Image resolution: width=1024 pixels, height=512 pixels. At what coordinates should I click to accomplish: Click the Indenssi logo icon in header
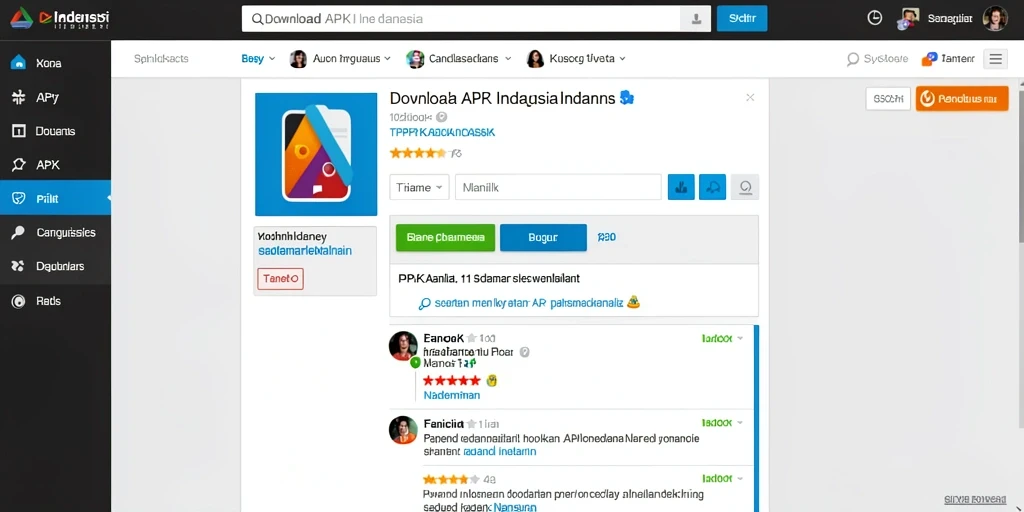(21, 19)
